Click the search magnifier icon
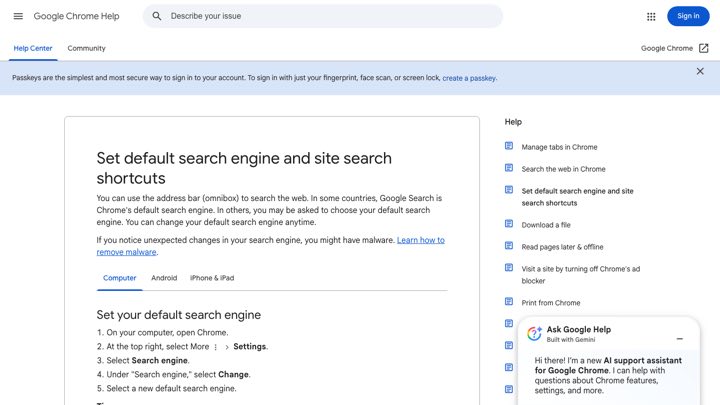 pyautogui.click(x=157, y=16)
